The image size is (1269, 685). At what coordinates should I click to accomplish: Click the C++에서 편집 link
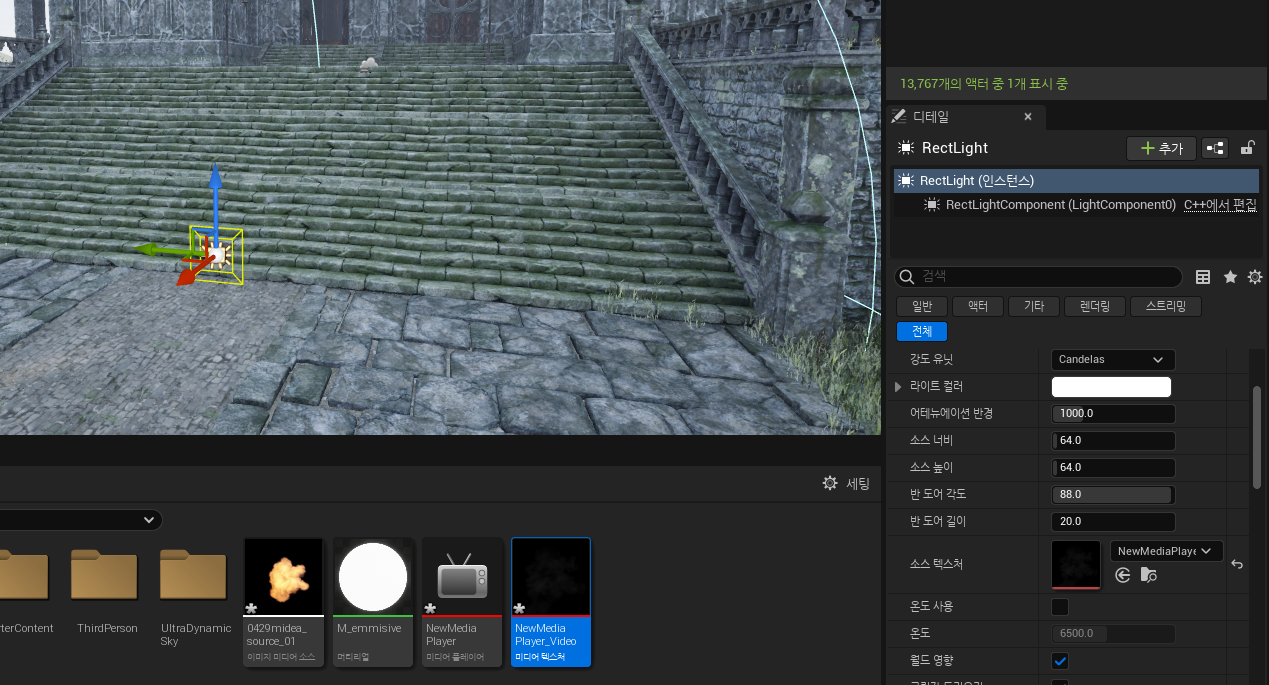click(1220, 205)
